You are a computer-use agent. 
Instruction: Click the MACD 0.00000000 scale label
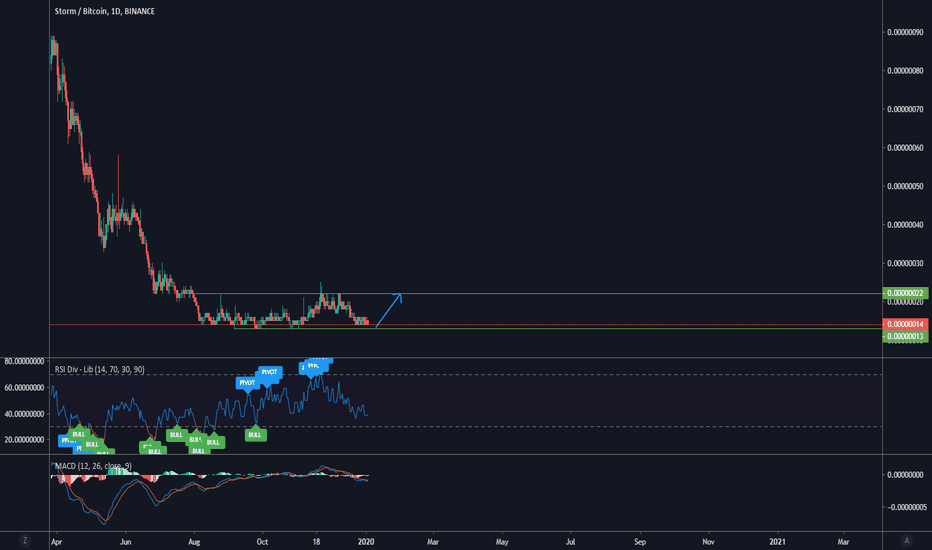[907, 474]
